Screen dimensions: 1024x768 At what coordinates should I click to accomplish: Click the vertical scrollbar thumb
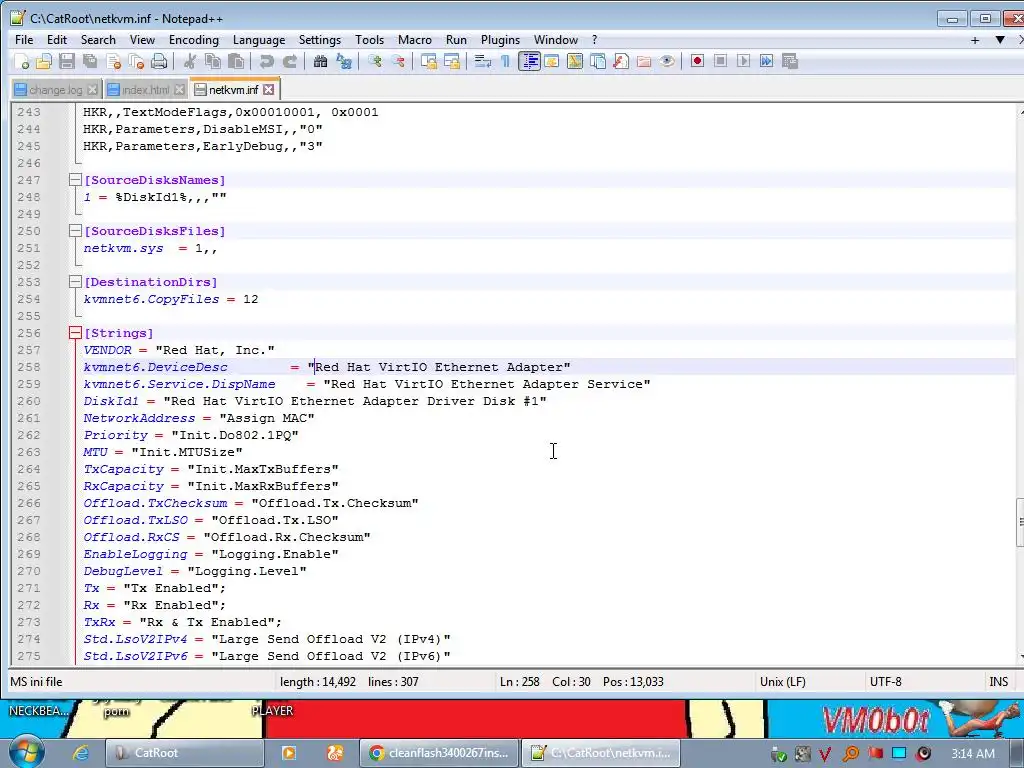click(1020, 522)
